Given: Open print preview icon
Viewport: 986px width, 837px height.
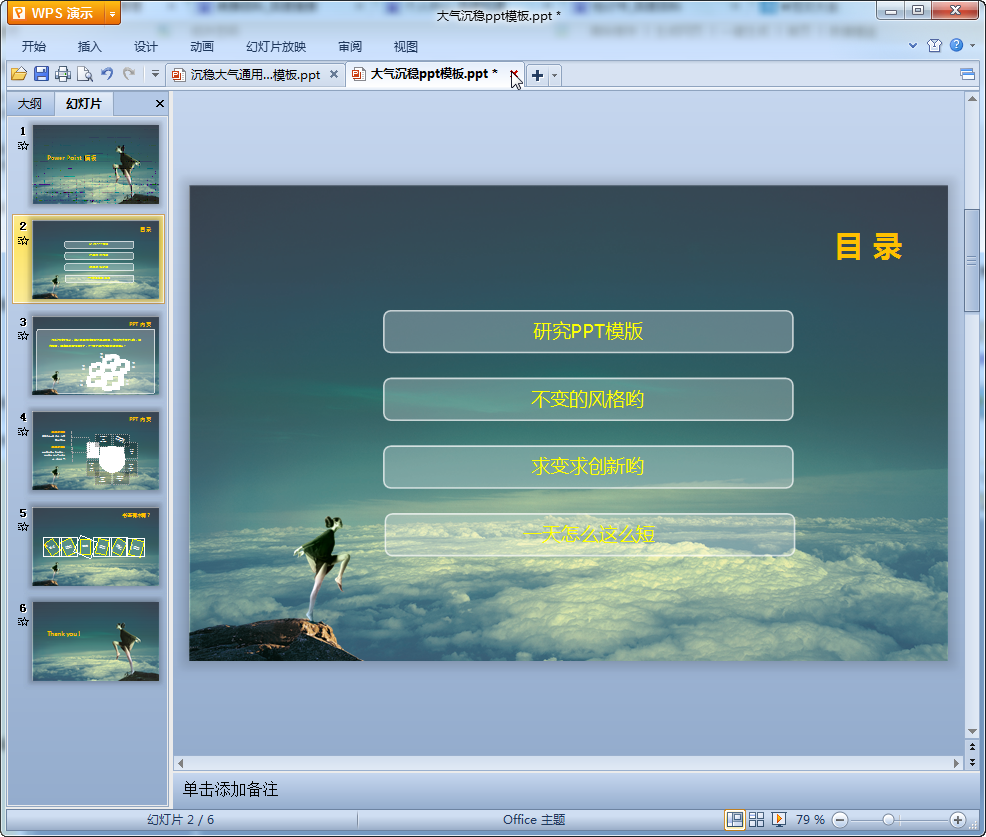Looking at the screenshot, I should 85,74.
